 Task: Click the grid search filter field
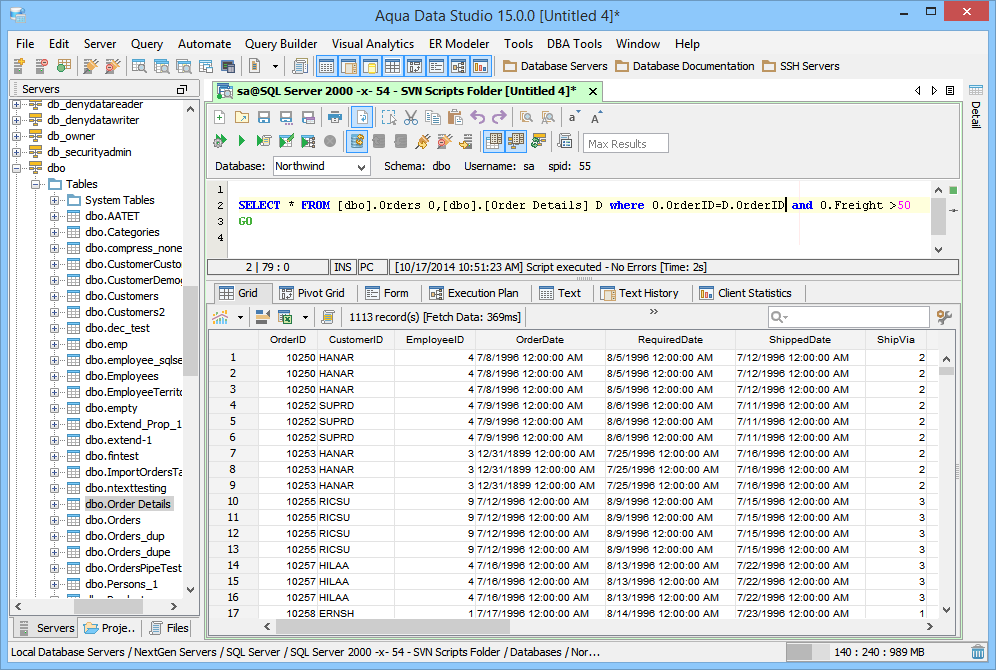[849, 317]
